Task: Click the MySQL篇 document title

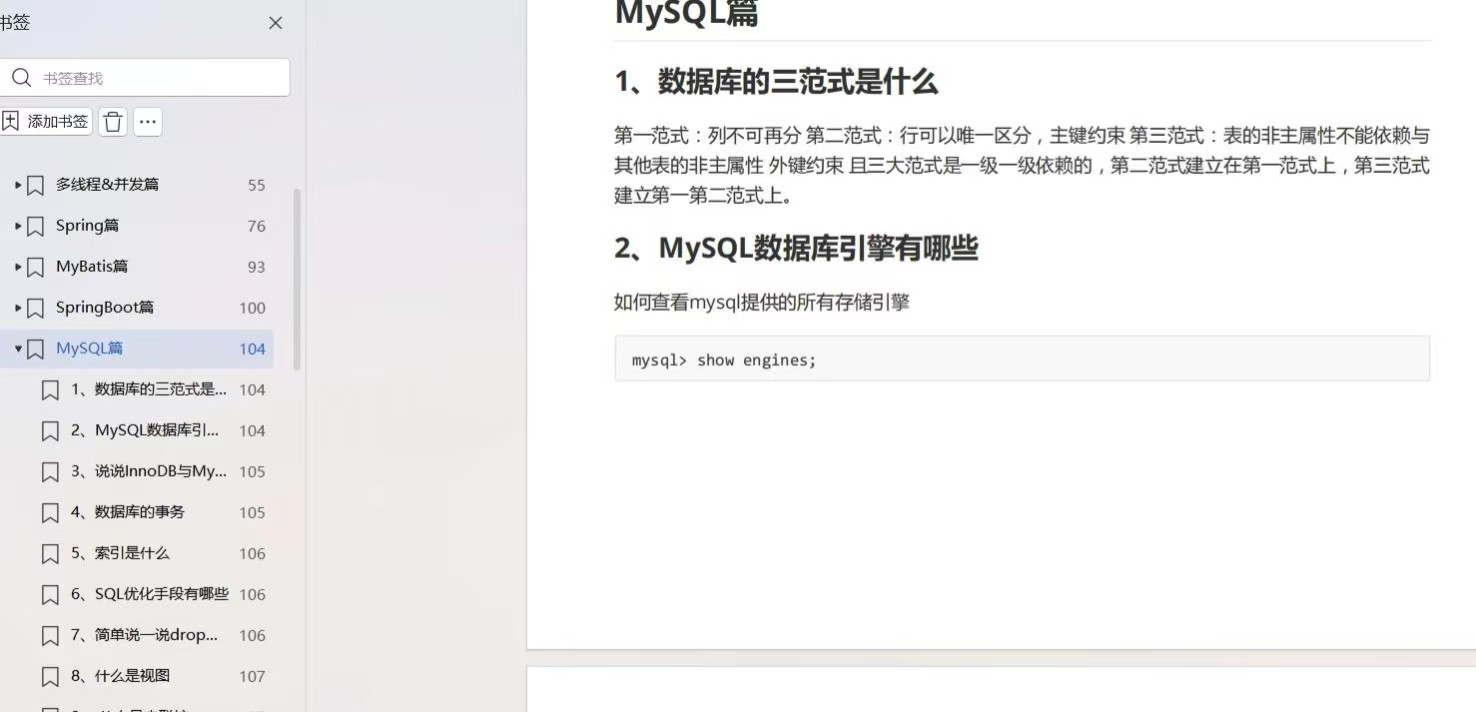Action: point(686,14)
